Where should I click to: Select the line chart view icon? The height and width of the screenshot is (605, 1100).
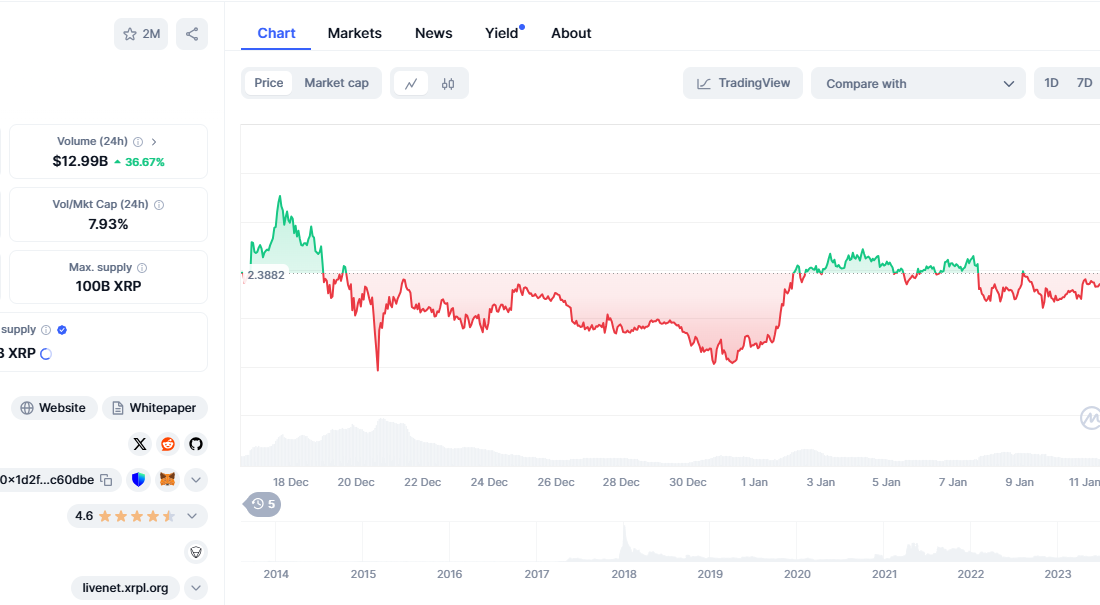pos(411,84)
